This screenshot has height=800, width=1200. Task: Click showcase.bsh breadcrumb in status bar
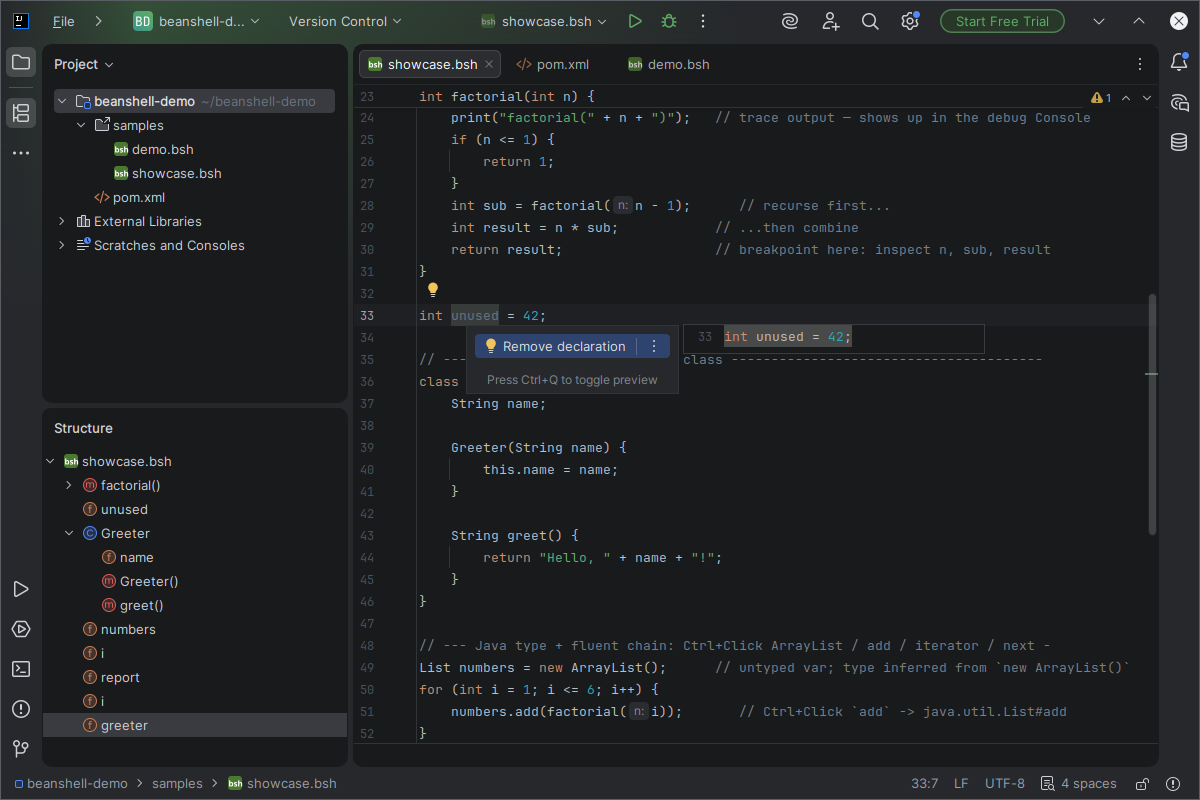[x=282, y=784]
